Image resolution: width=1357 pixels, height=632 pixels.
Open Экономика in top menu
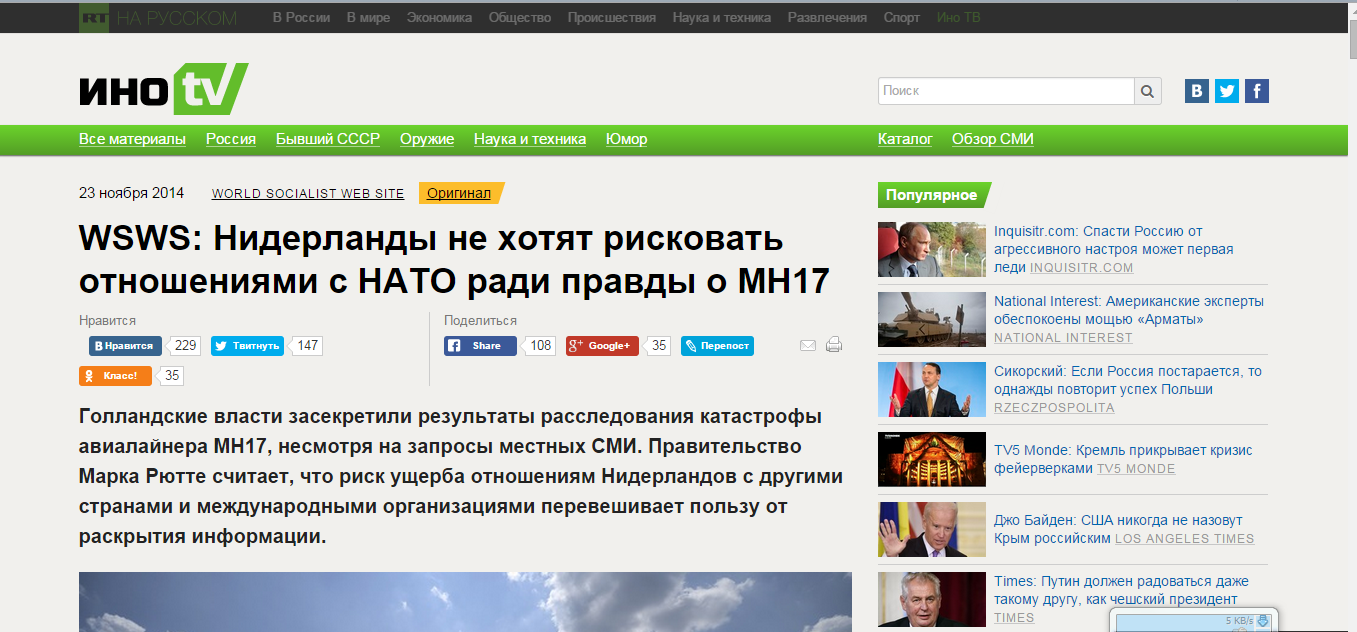(440, 18)
